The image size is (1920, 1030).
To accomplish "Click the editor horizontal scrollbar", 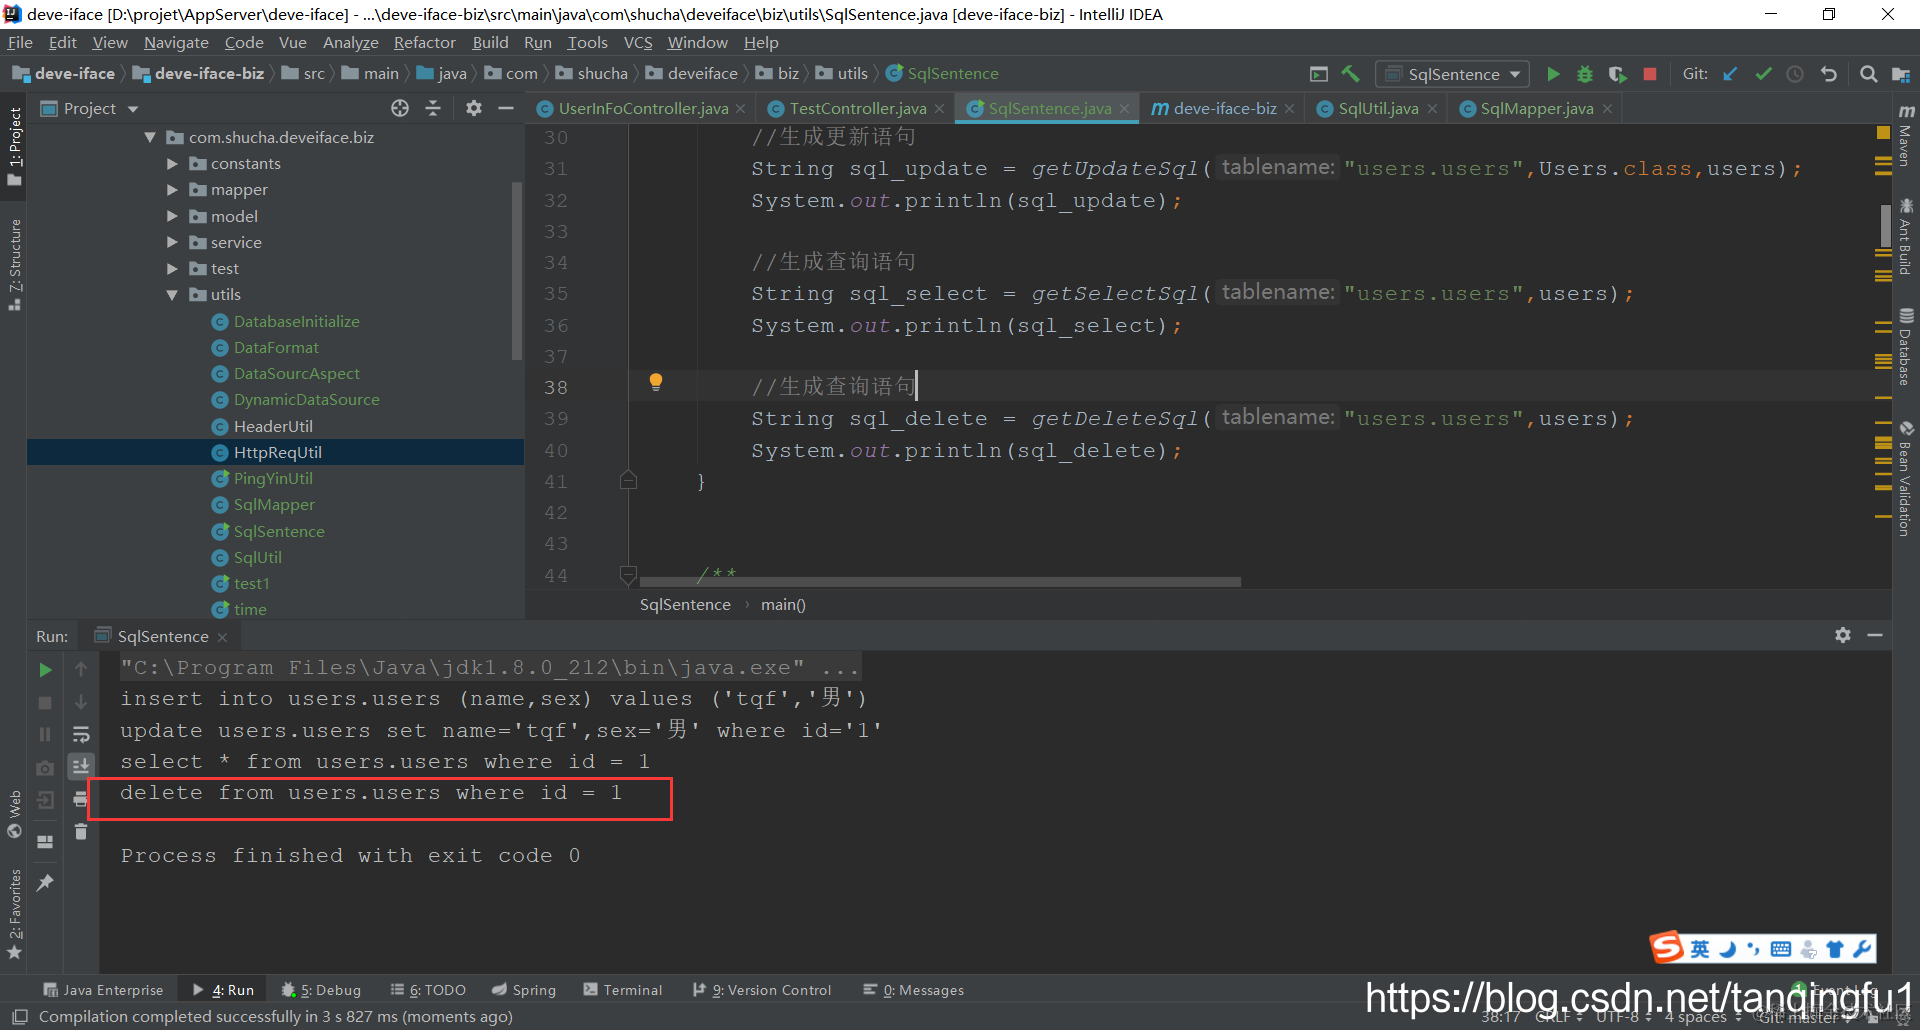I will click(940, 581).
